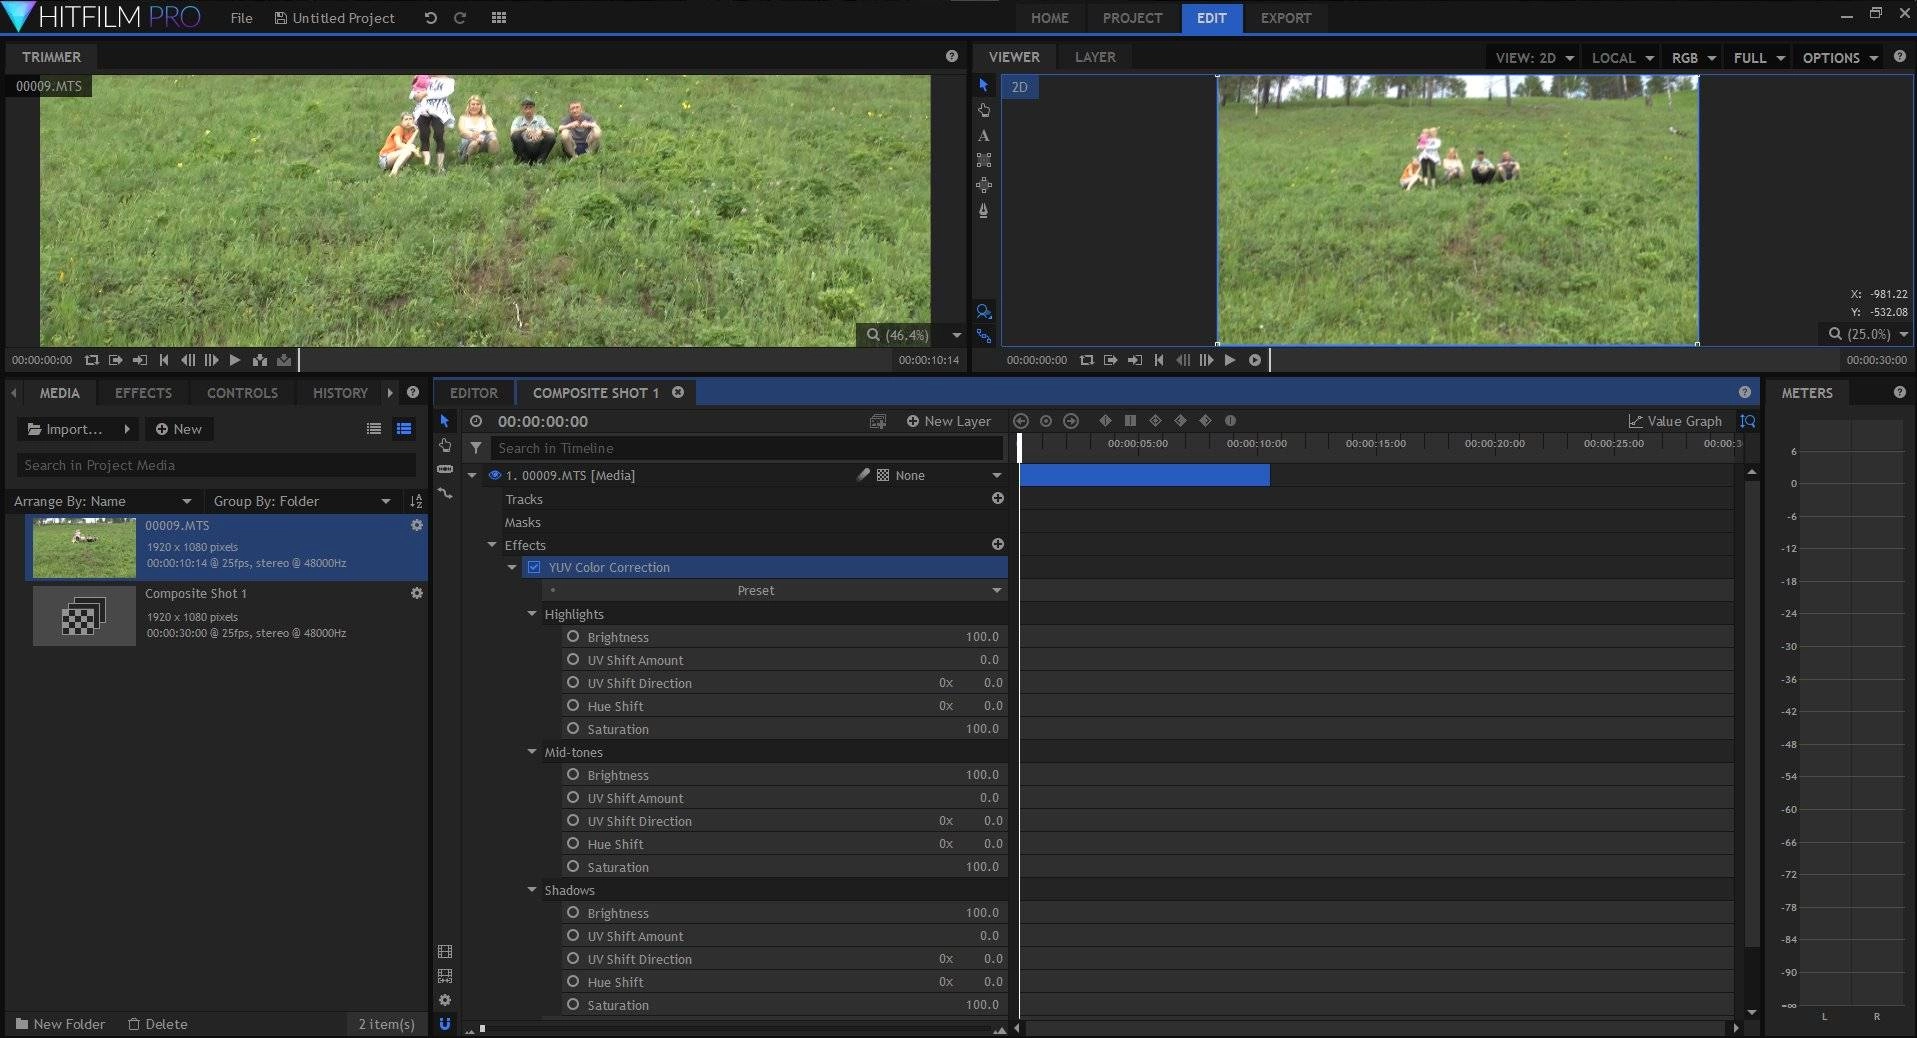
Task: Open the workspaces grid icon
Action: coord(499,18)
